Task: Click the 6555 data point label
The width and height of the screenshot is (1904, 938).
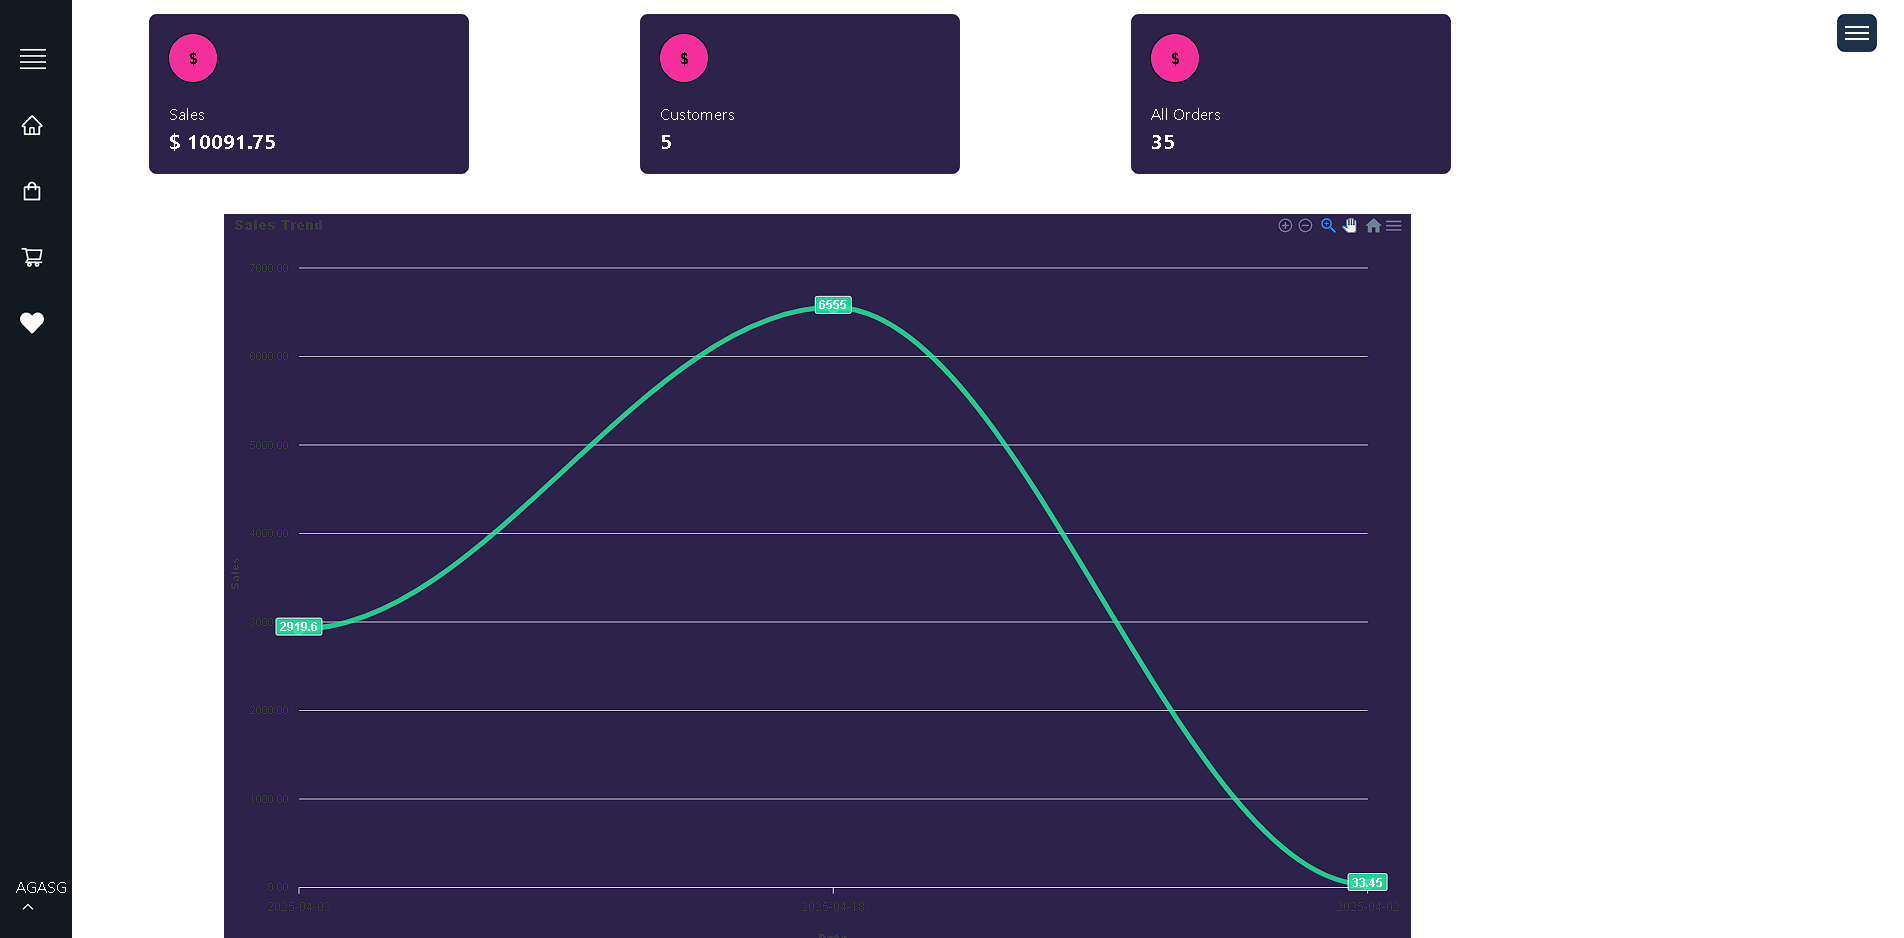Action: click(832, 305)
